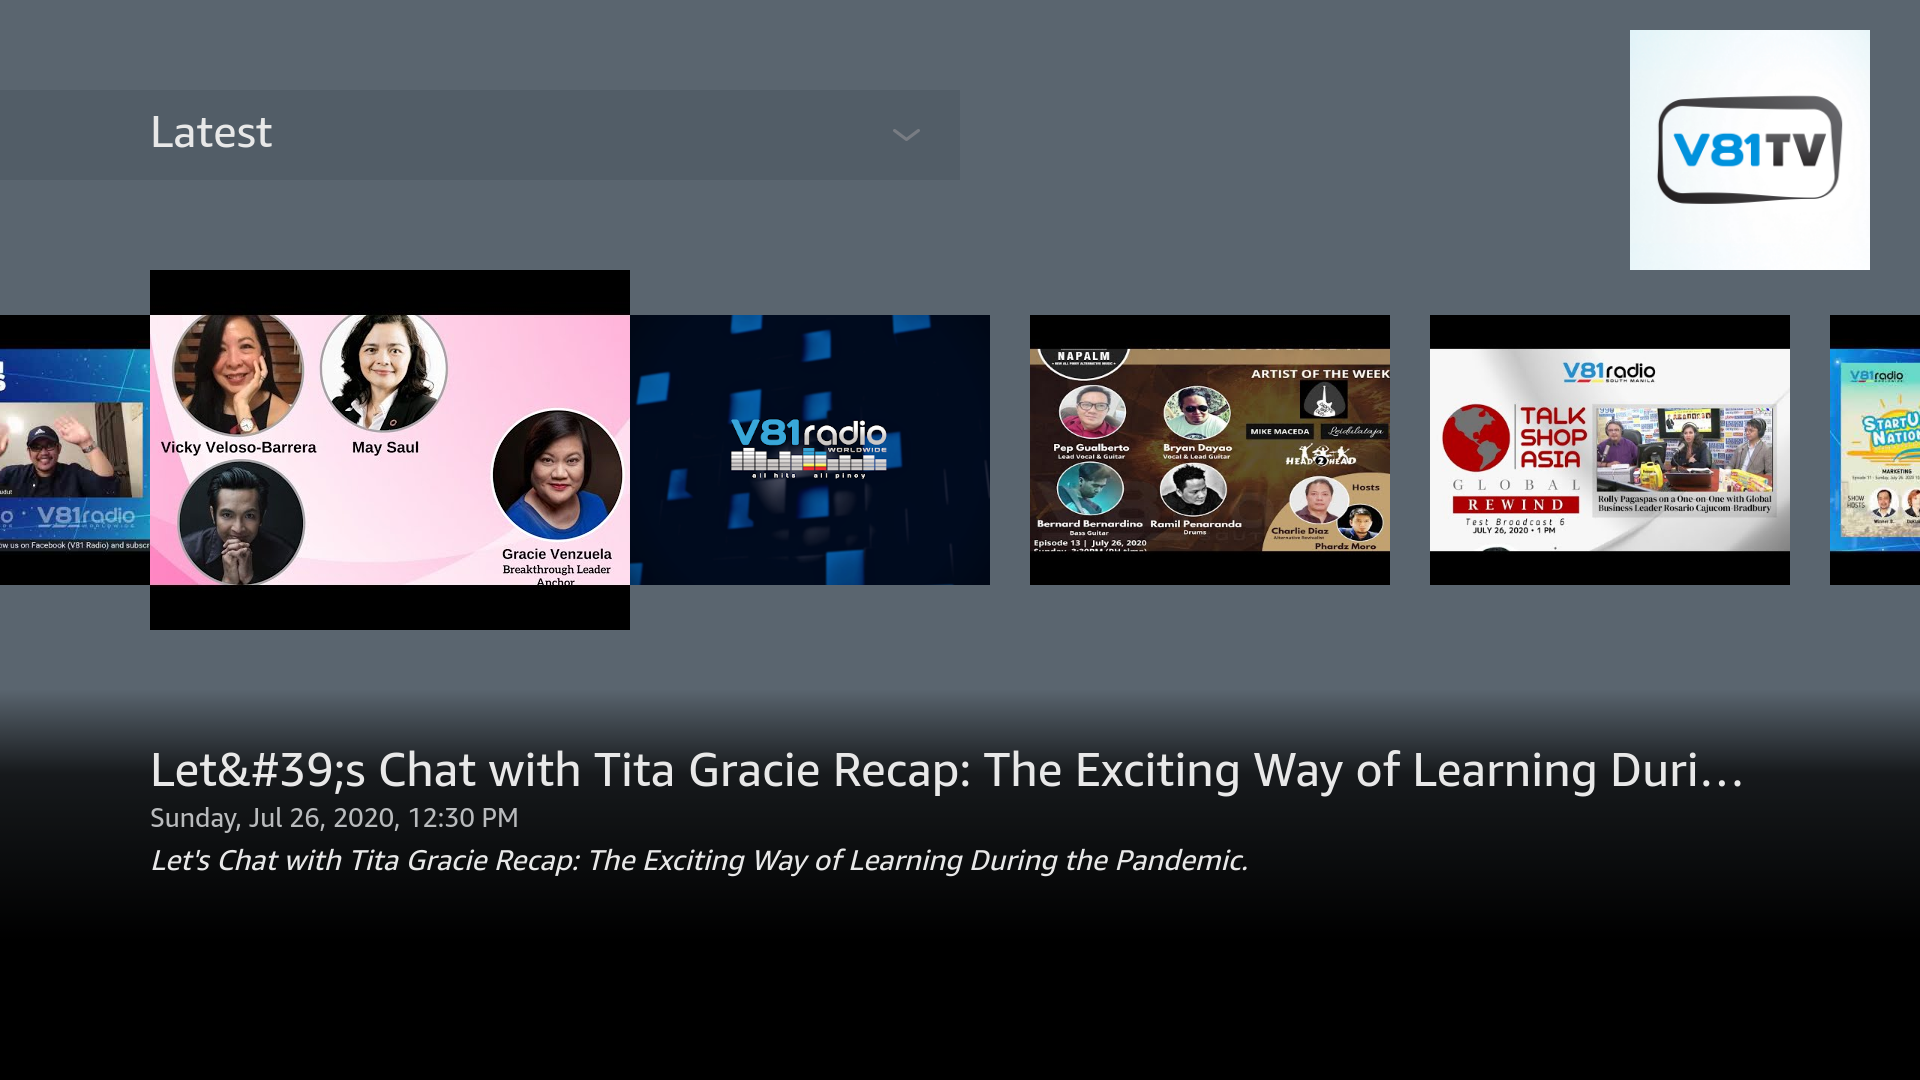Click the V81TV logo
The width and height of the screenshot is (1920, 1080).
[1748, 148]
